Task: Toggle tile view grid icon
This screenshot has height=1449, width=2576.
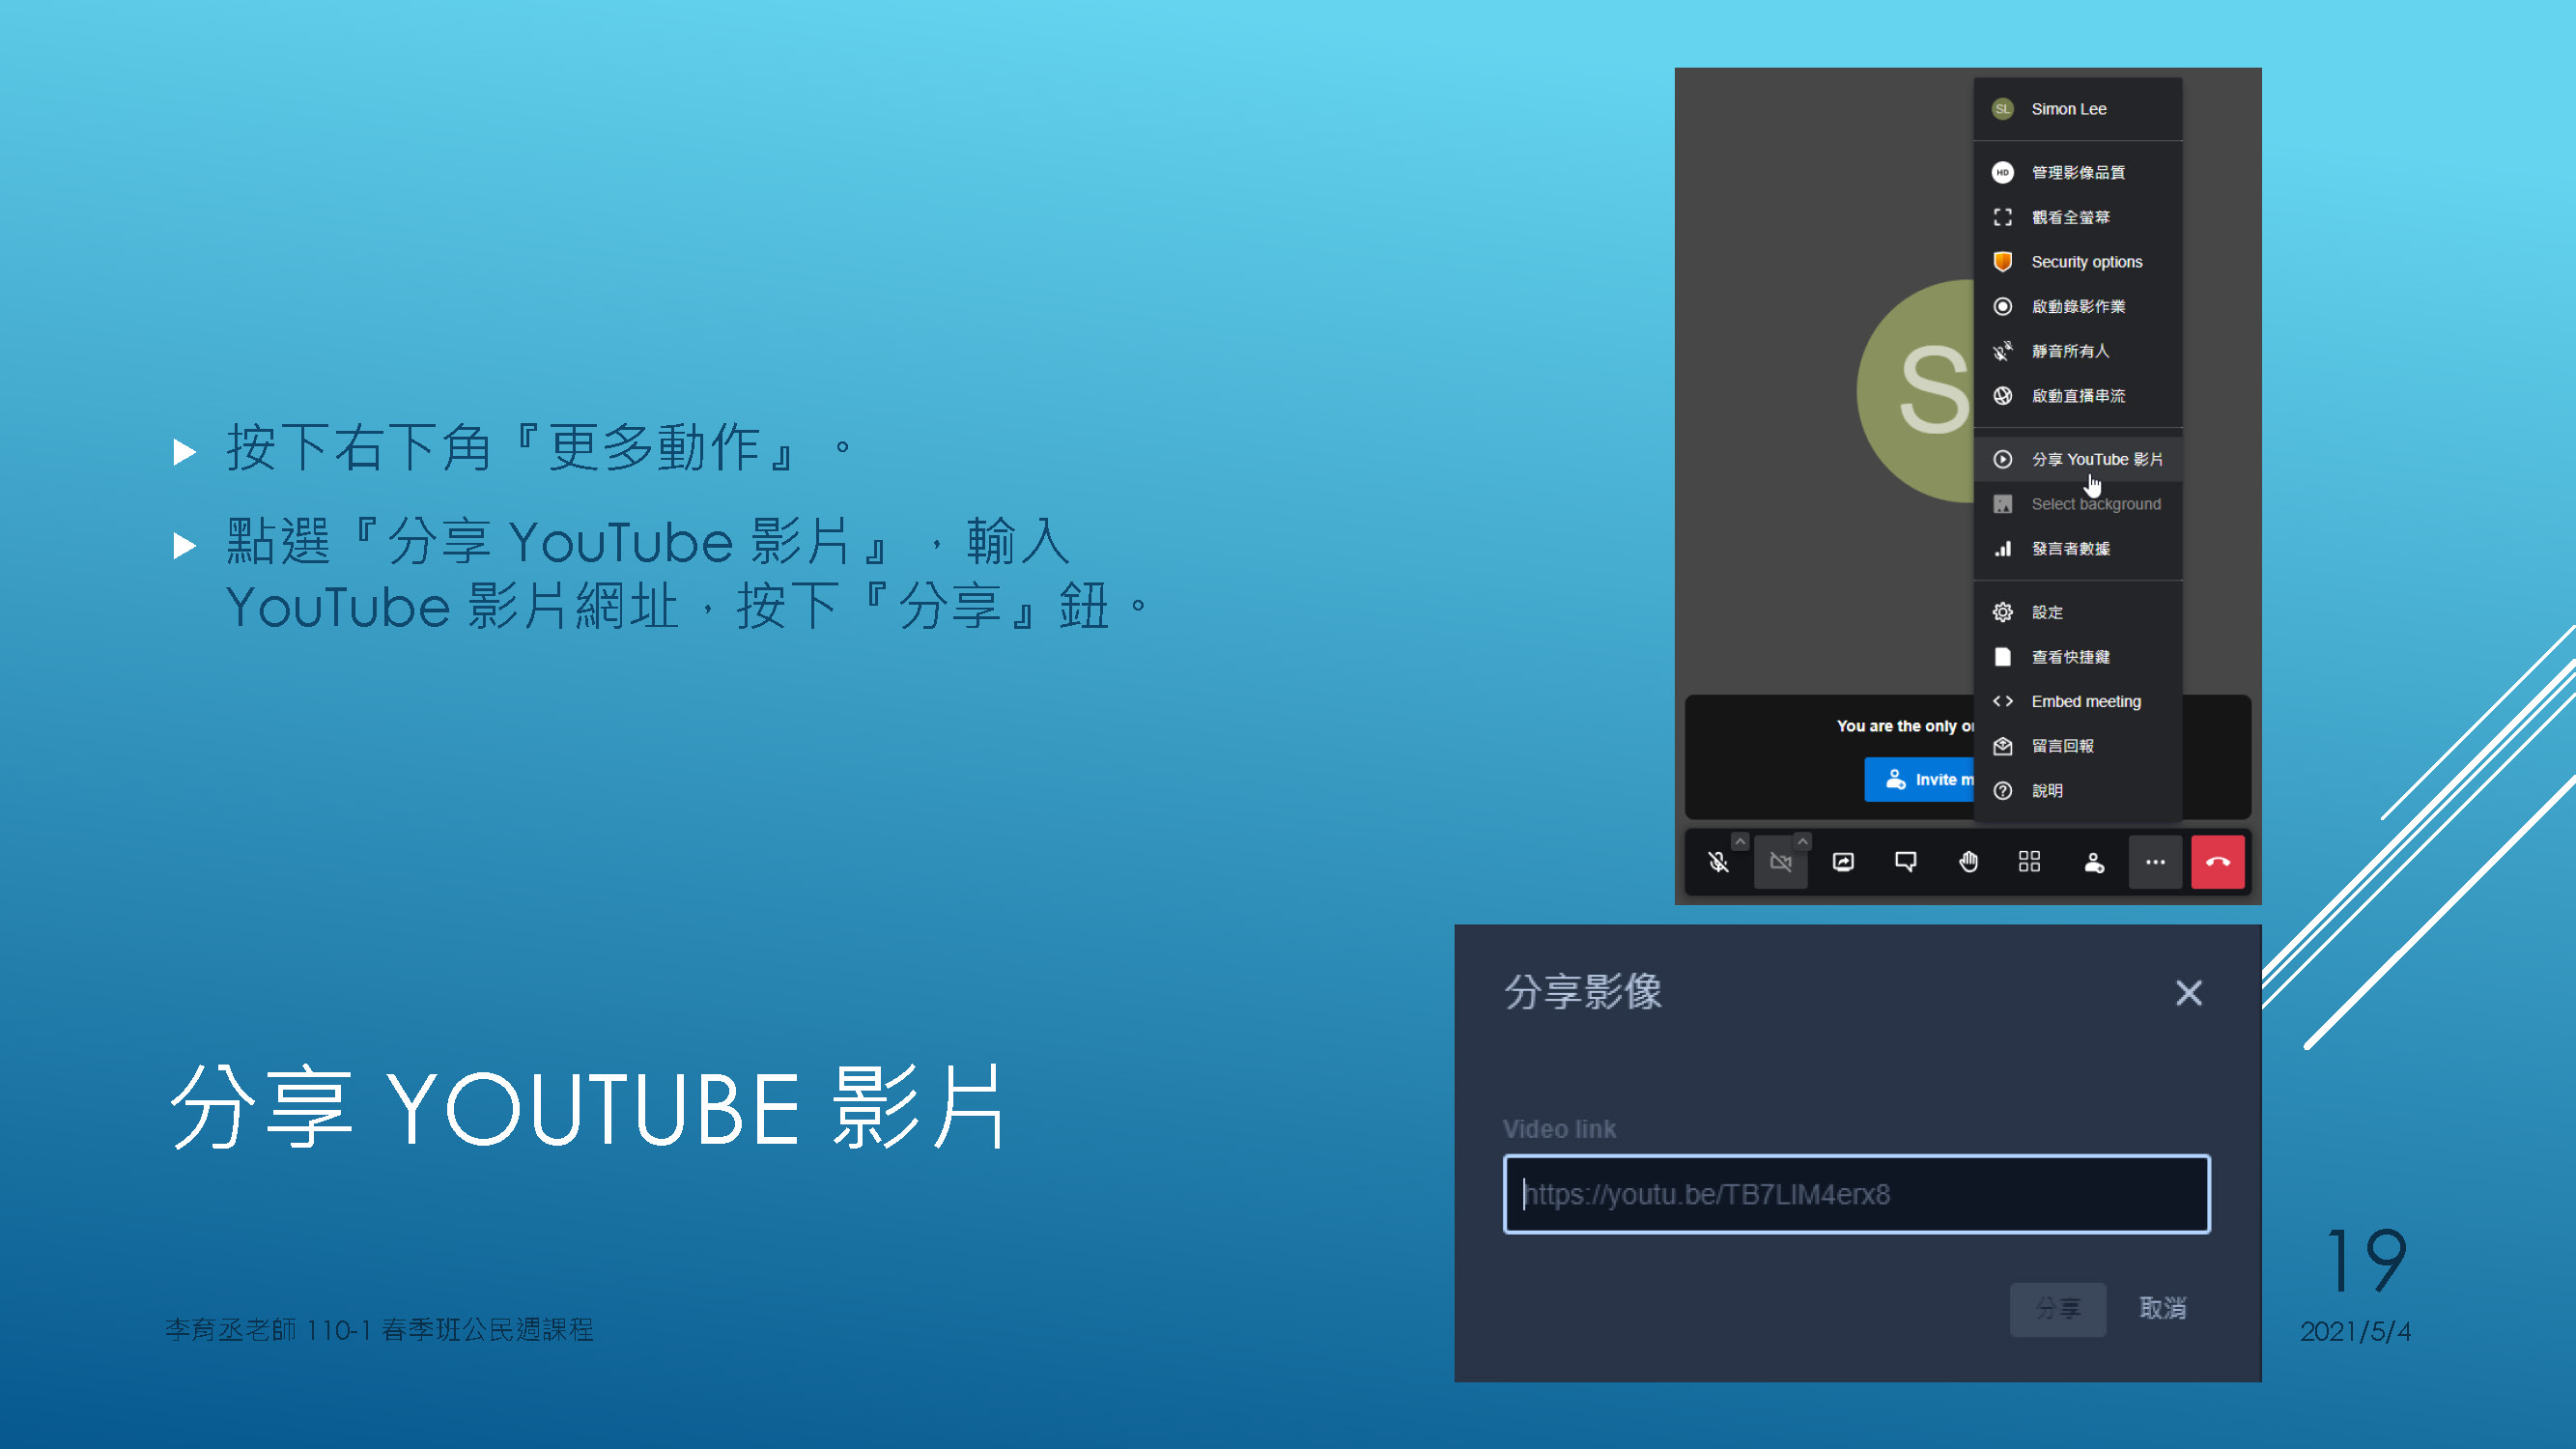Action: tap(2029, 862)
